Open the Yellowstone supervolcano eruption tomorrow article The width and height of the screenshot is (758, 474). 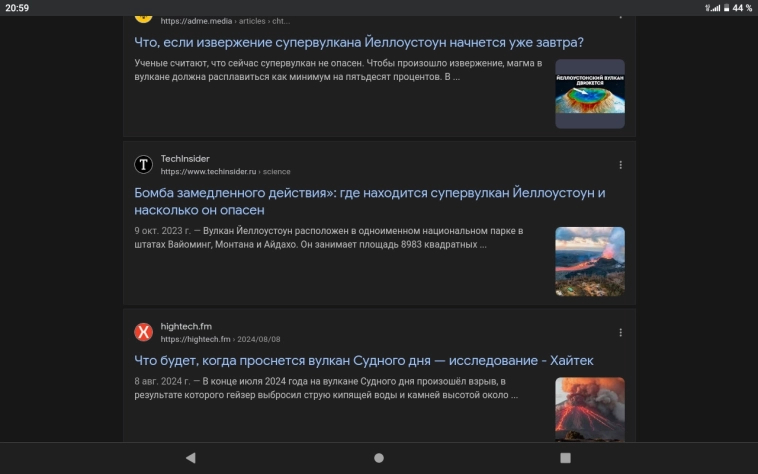tap(359, 43)
